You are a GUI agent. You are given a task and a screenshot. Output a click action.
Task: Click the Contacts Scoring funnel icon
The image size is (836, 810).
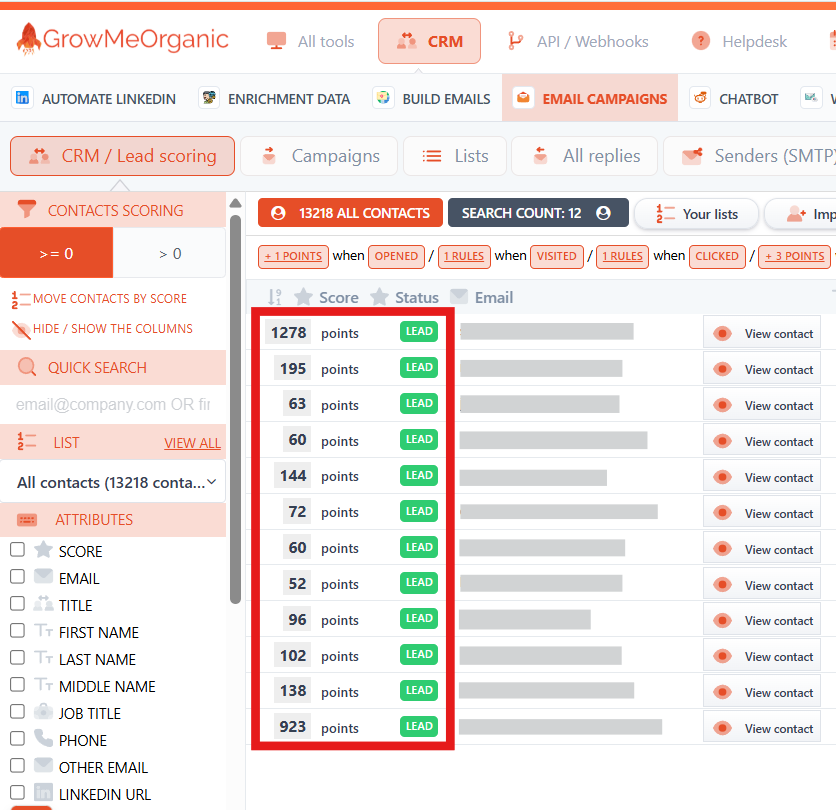(27, 209)
